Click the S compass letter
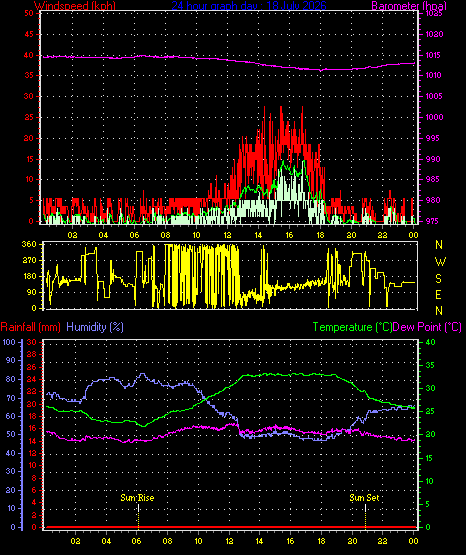 [438, 279]
